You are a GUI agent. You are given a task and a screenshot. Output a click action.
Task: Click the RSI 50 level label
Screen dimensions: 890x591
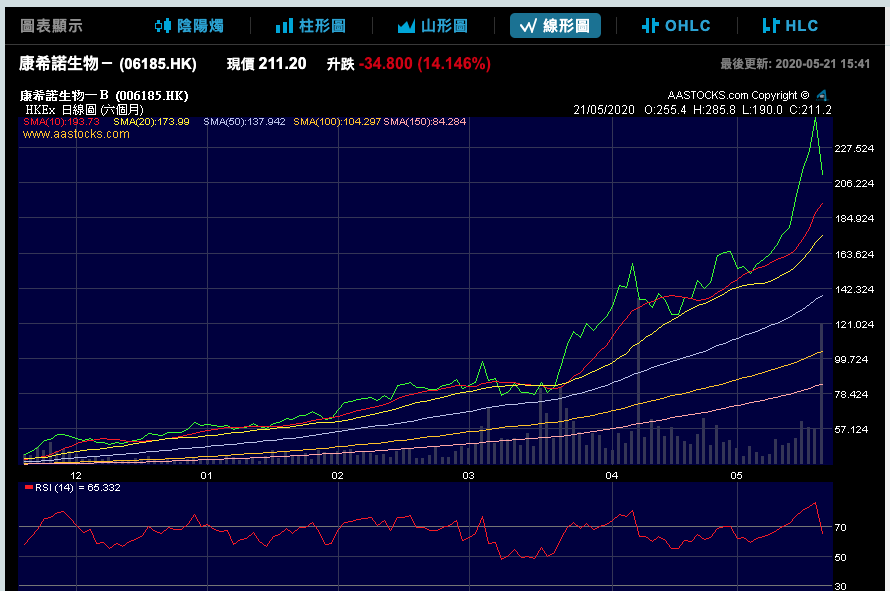(840, 558)
